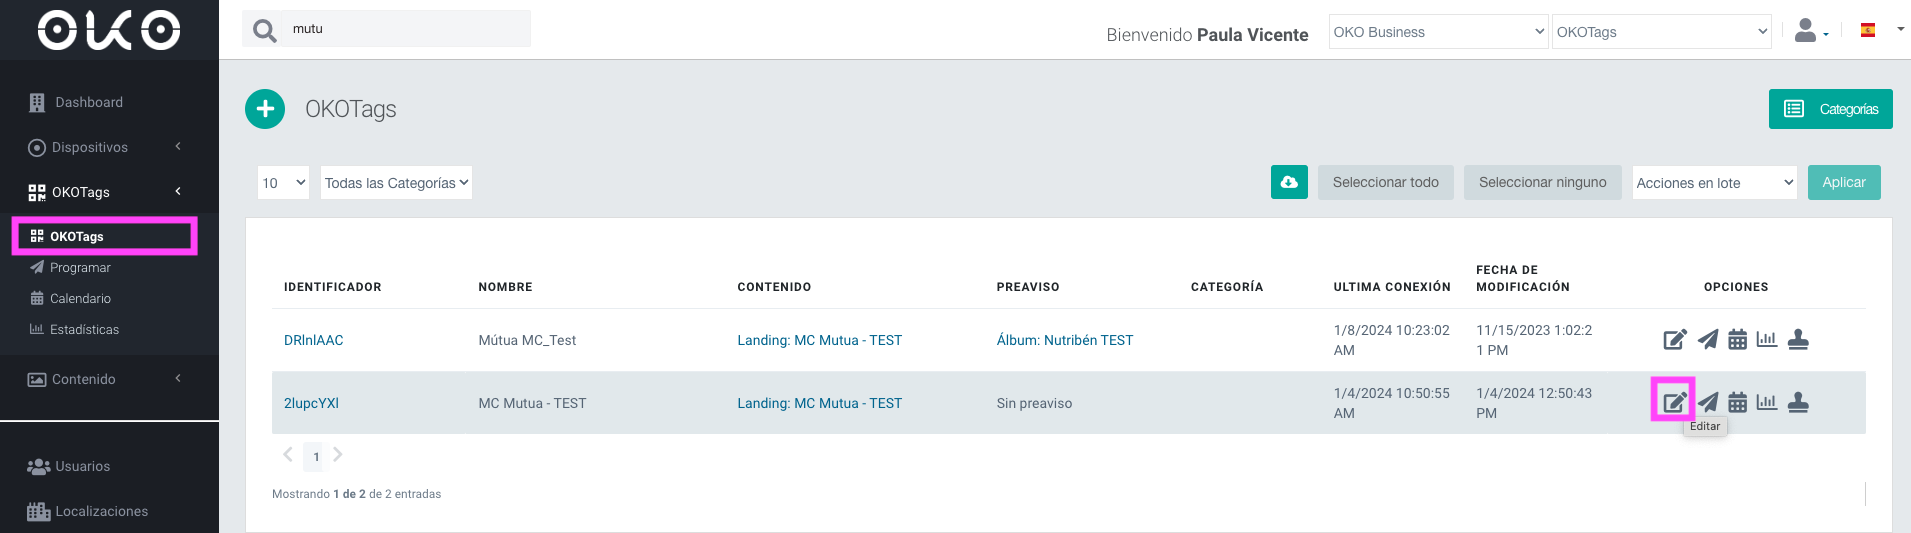Click the edit icon for Mútua MC_Test
The image size is (1911, 533).
point(1674,340)
